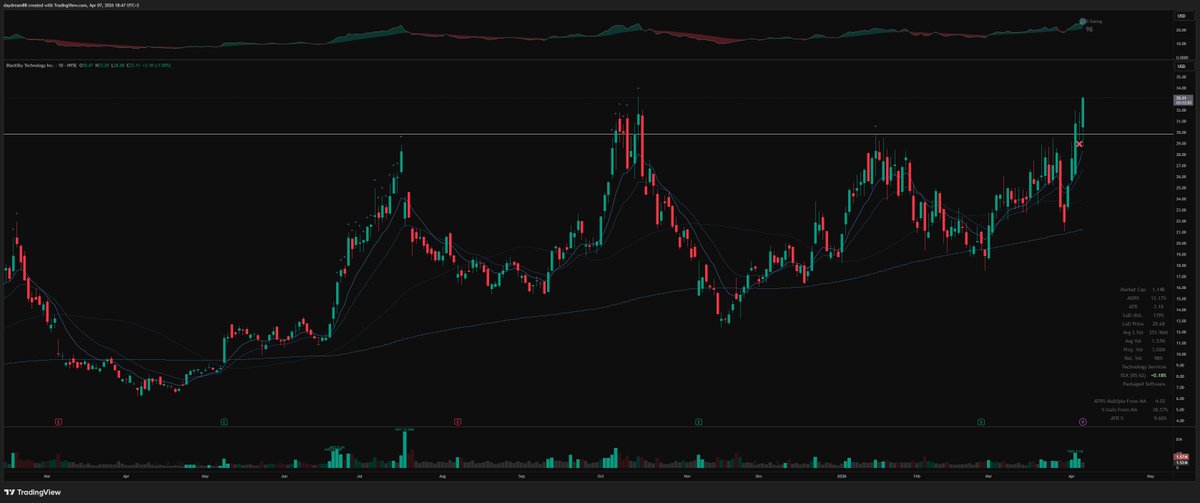This screenshot has width=1200, height=503.
Task: Click the Market Cap 1.14B row
Action: 1142,290
